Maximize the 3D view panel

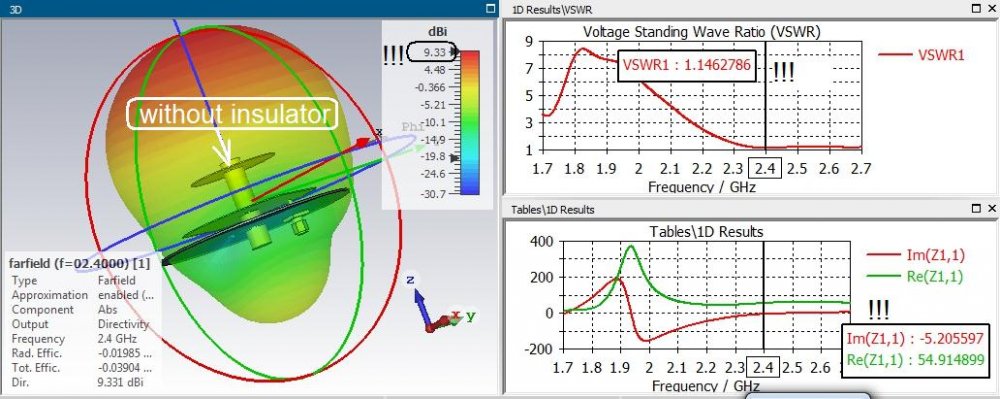[x=490, y=8]
